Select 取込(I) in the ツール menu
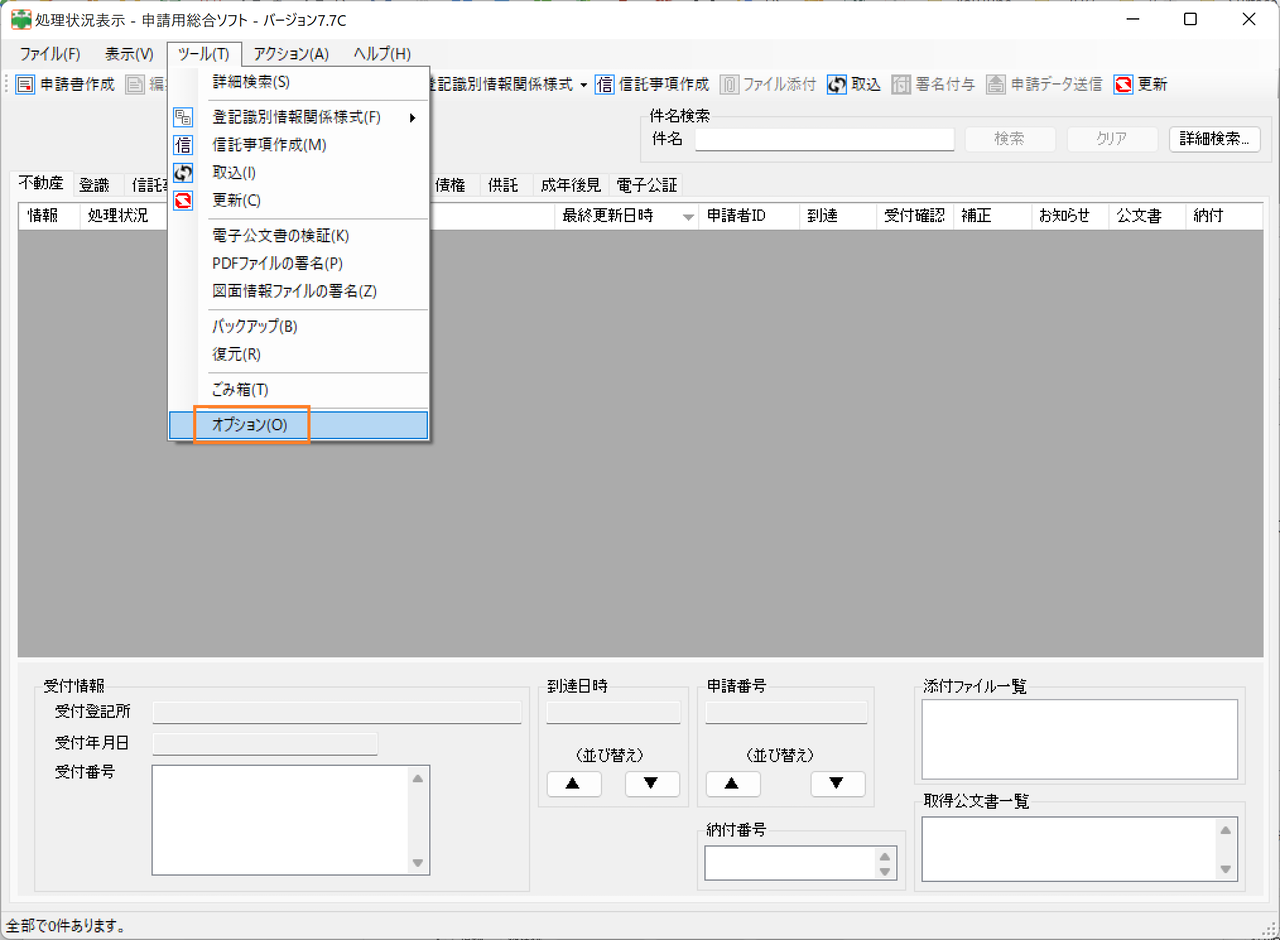The height and width of the screenshot is (940, 1280). pos(235,173)
